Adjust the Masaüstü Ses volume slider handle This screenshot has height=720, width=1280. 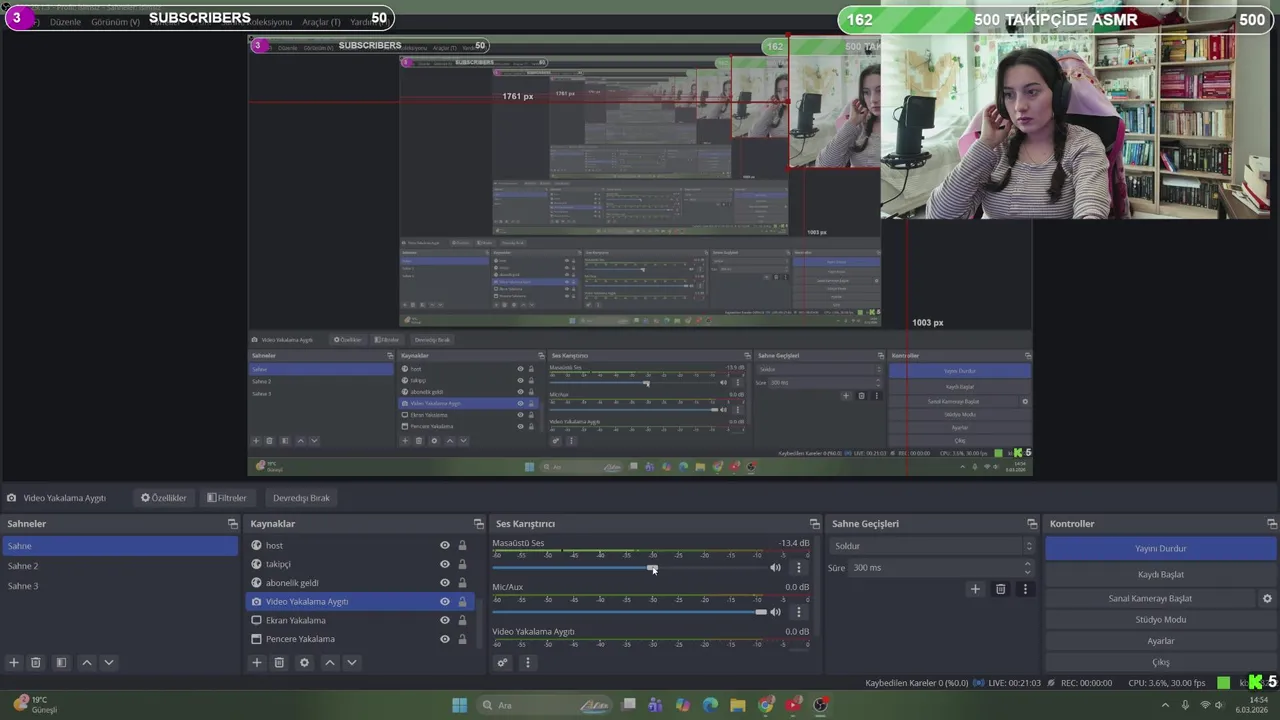652,568
